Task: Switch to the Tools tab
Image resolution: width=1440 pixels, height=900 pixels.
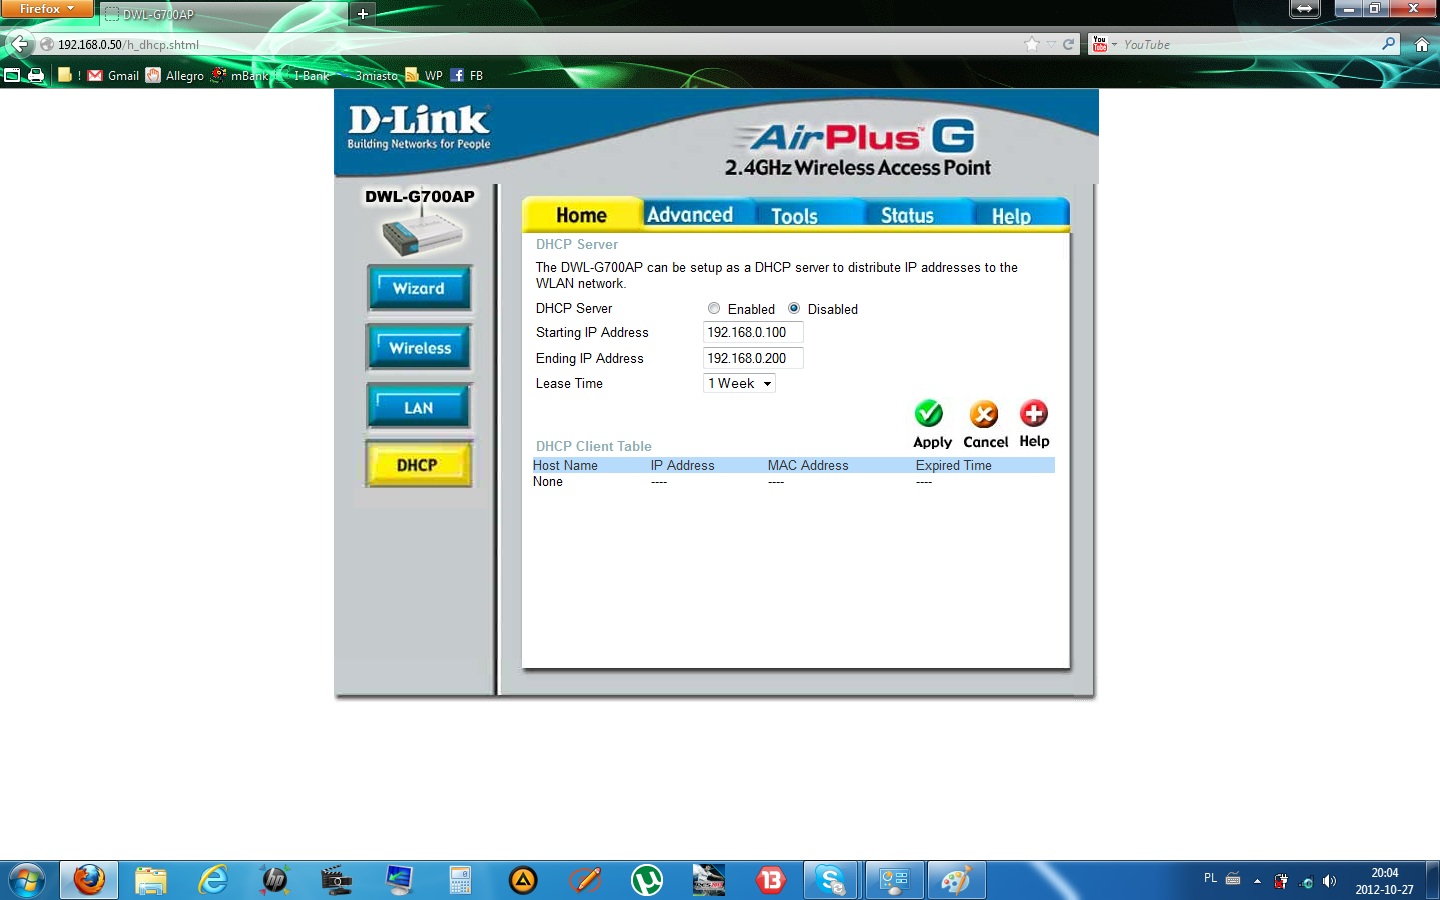Action: click(795, 215)
